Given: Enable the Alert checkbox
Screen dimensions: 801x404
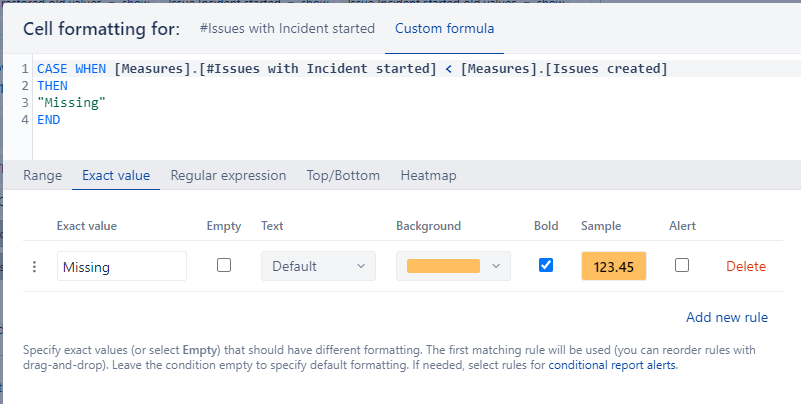Looking at the screenshot, I should point(682,265).
